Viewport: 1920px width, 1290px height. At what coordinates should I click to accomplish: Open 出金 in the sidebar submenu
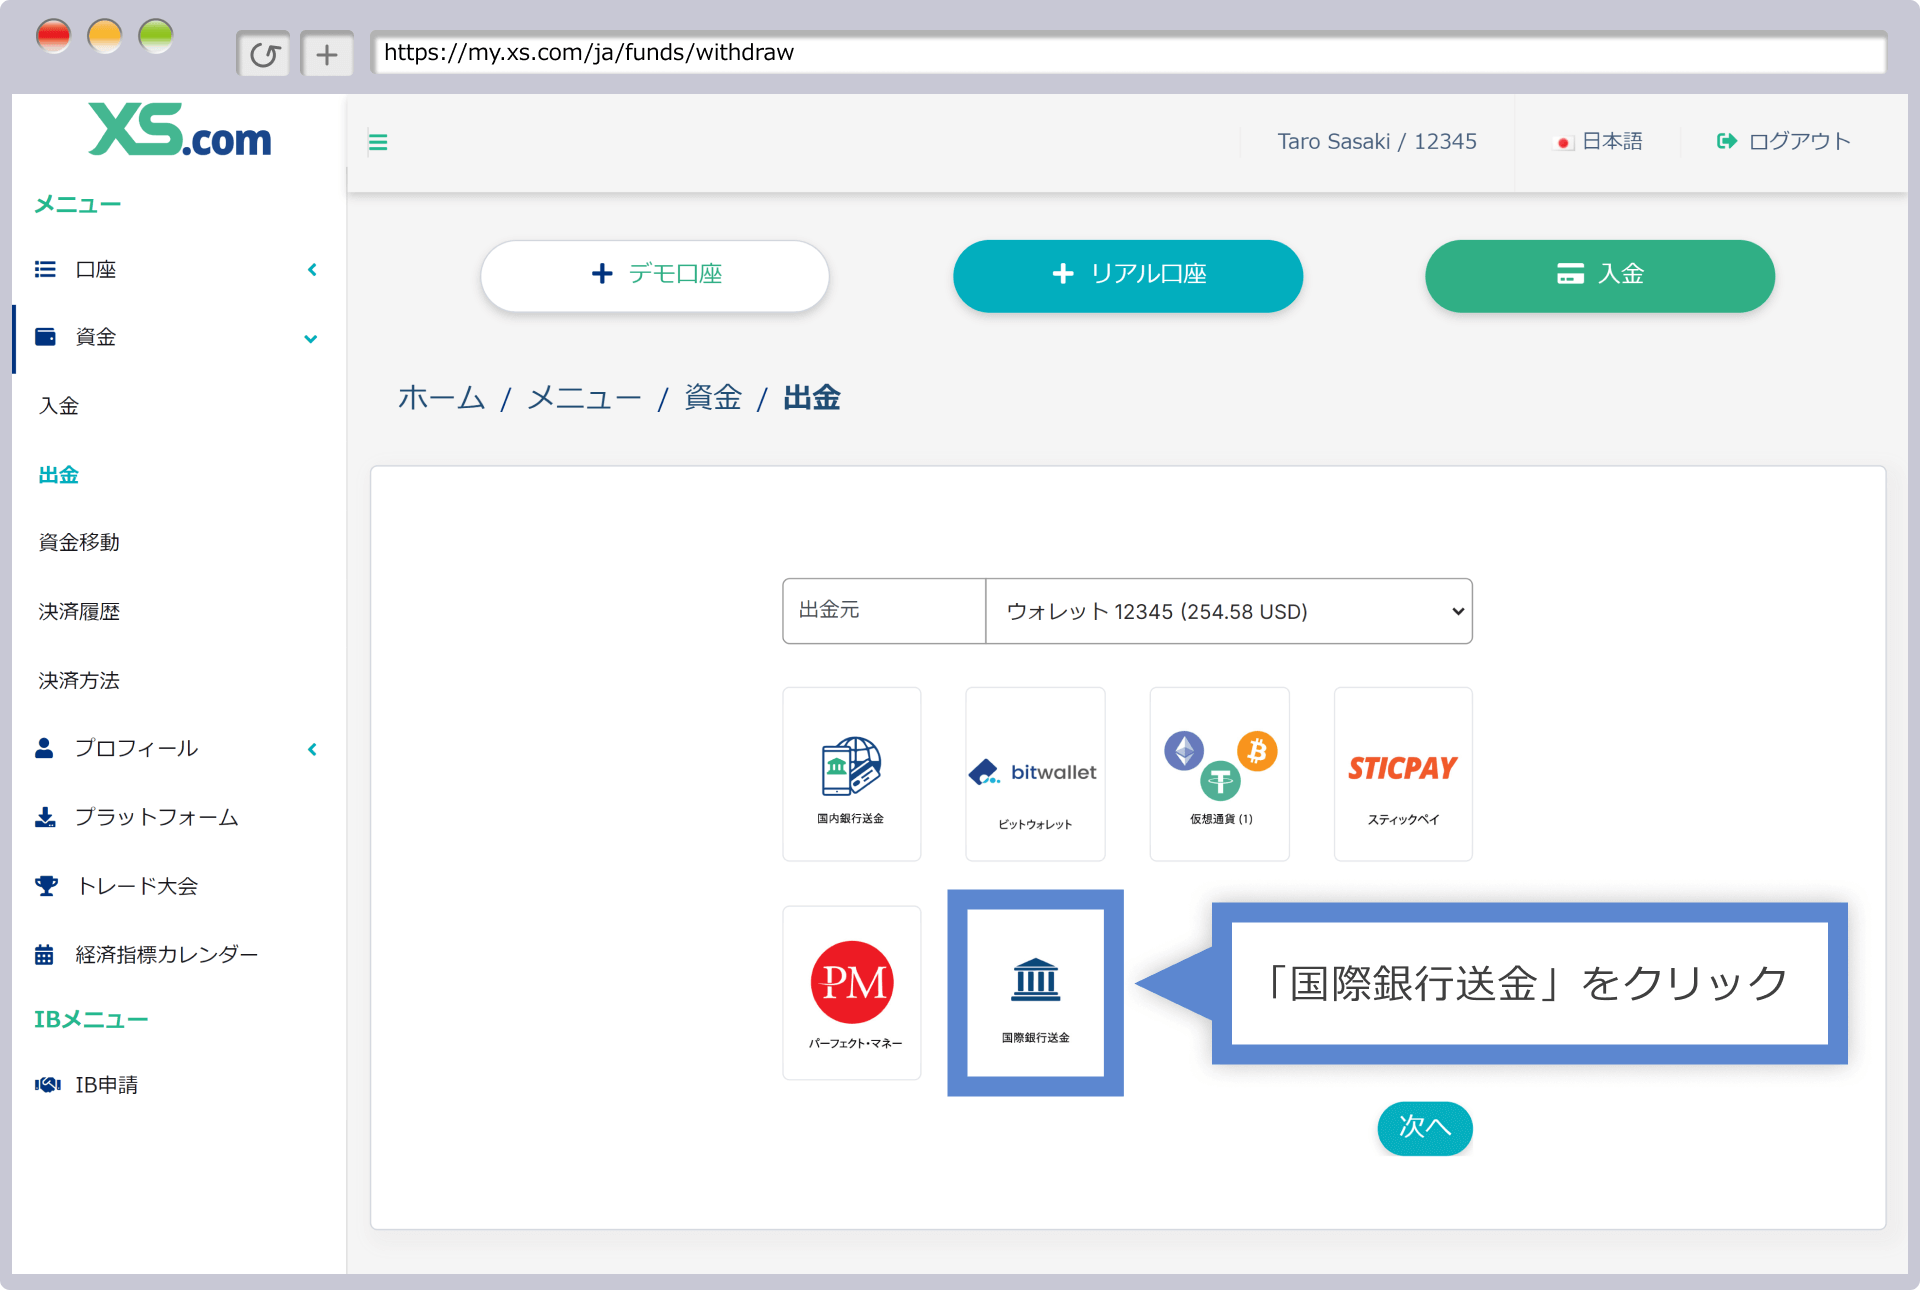click(59, 475)
